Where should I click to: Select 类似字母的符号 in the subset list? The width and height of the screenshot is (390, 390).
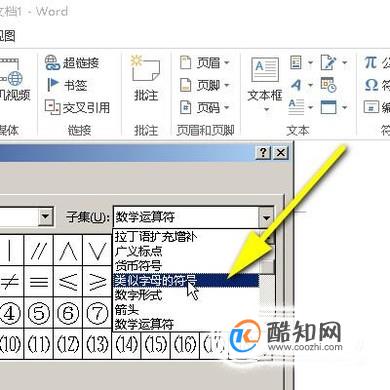(x=186, y=280)
